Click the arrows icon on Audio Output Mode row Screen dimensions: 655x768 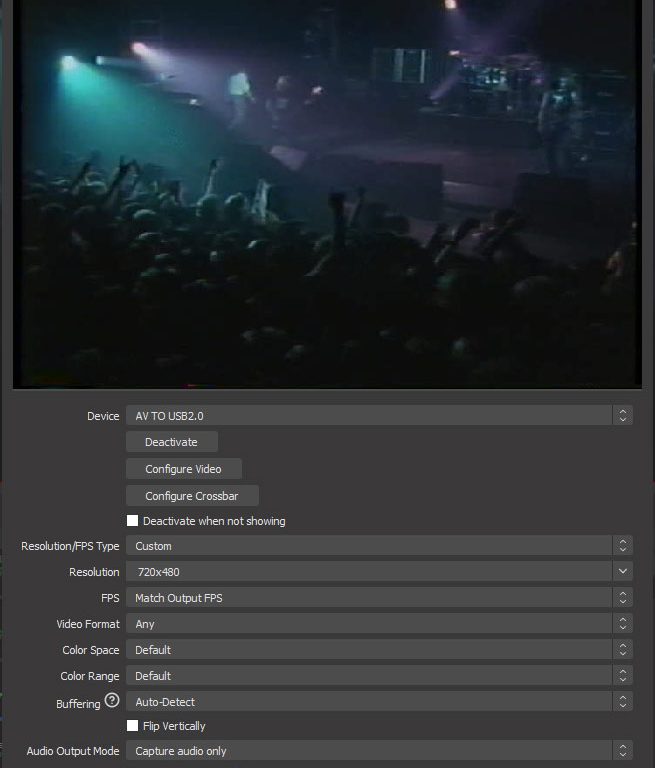(623, 750)
